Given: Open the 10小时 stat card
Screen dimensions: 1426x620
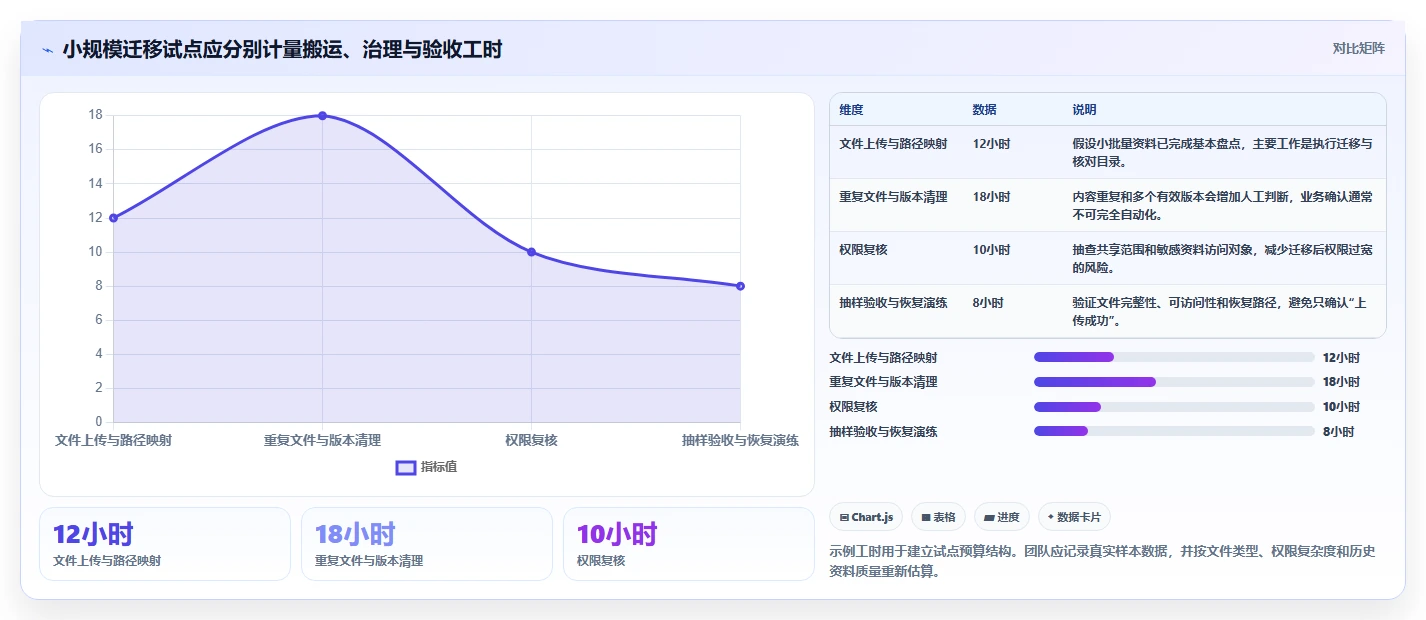Looking at the screenshot, I should (x=689, y=544).
